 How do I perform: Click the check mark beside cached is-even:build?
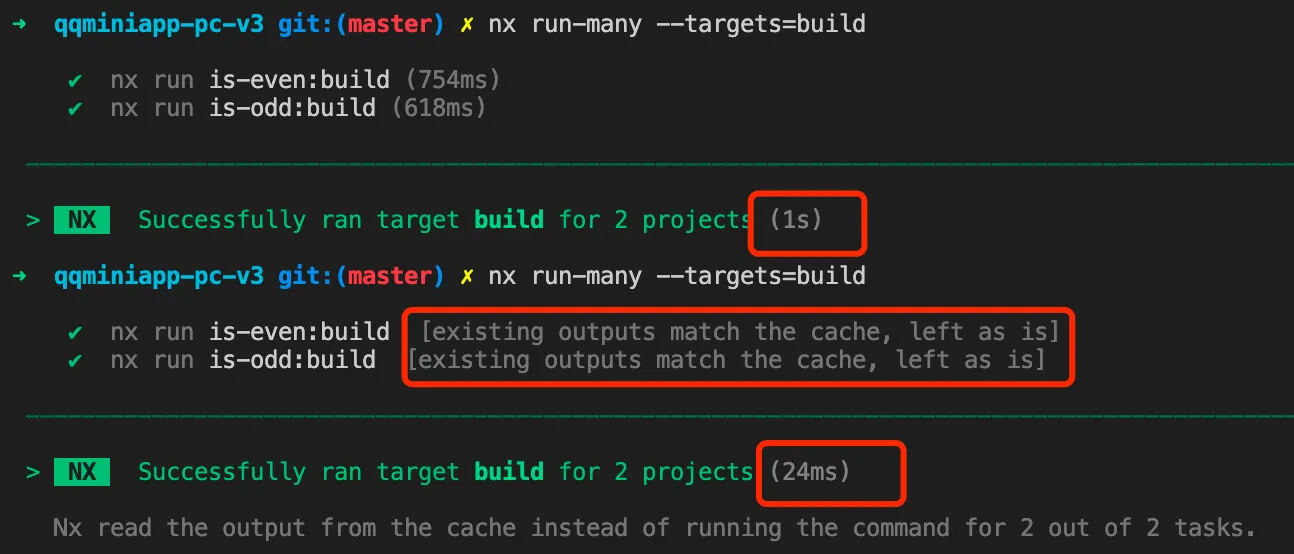click(x=75, y=332)
